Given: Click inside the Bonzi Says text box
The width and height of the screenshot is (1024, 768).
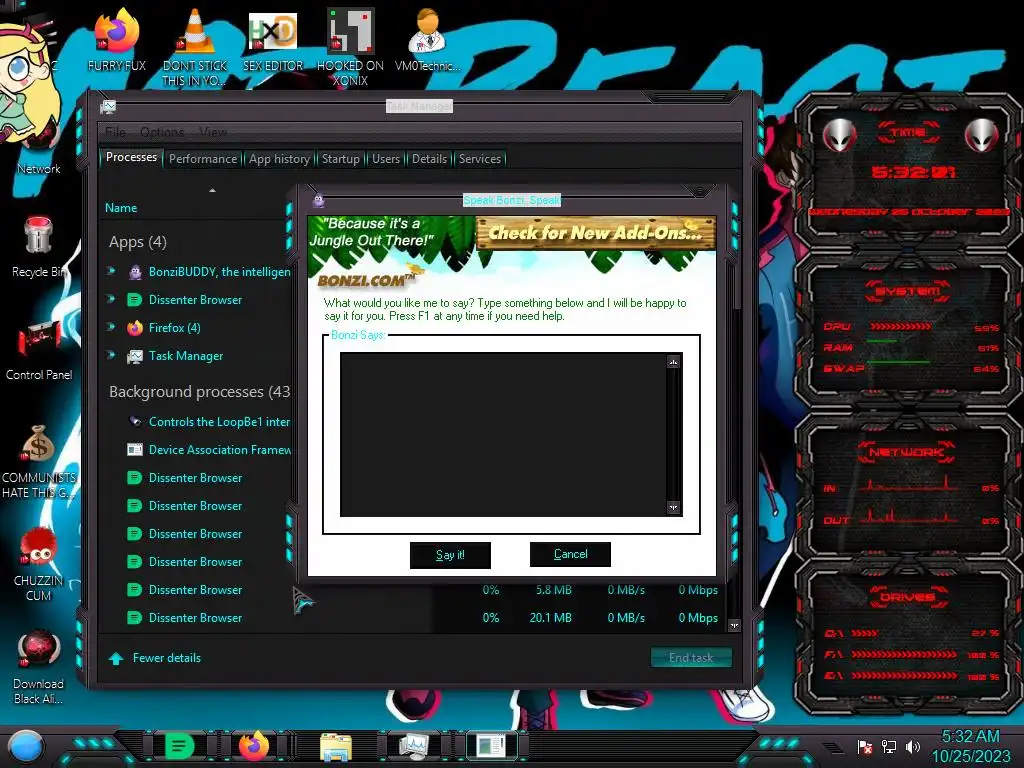Looking at the screenshot, I should 503,434.
